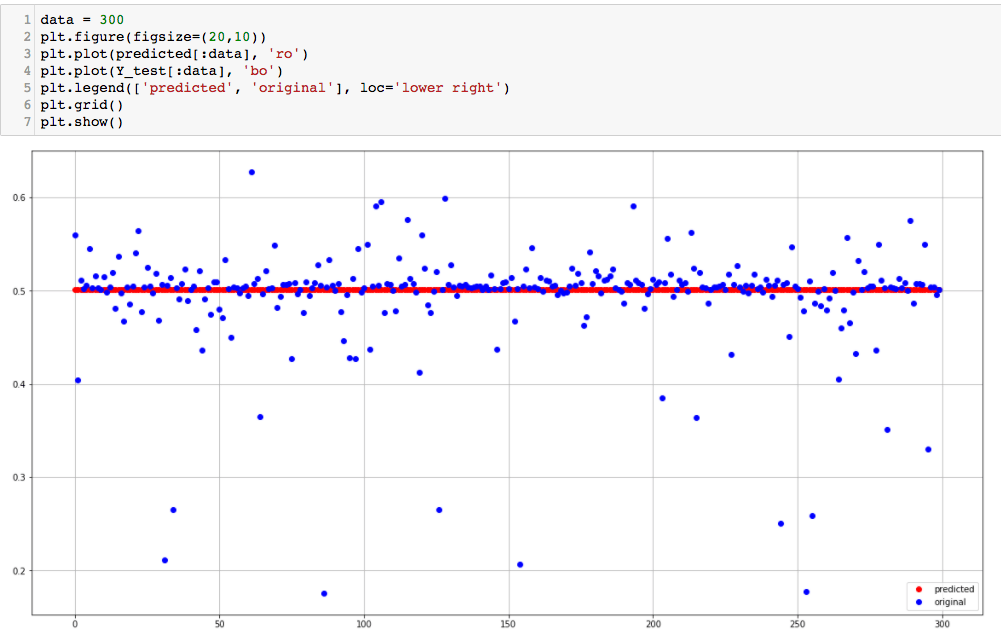Click the highest blue data point above 0.6
The height and width of the screenshot is (641, 1001).
pos(252,172)
